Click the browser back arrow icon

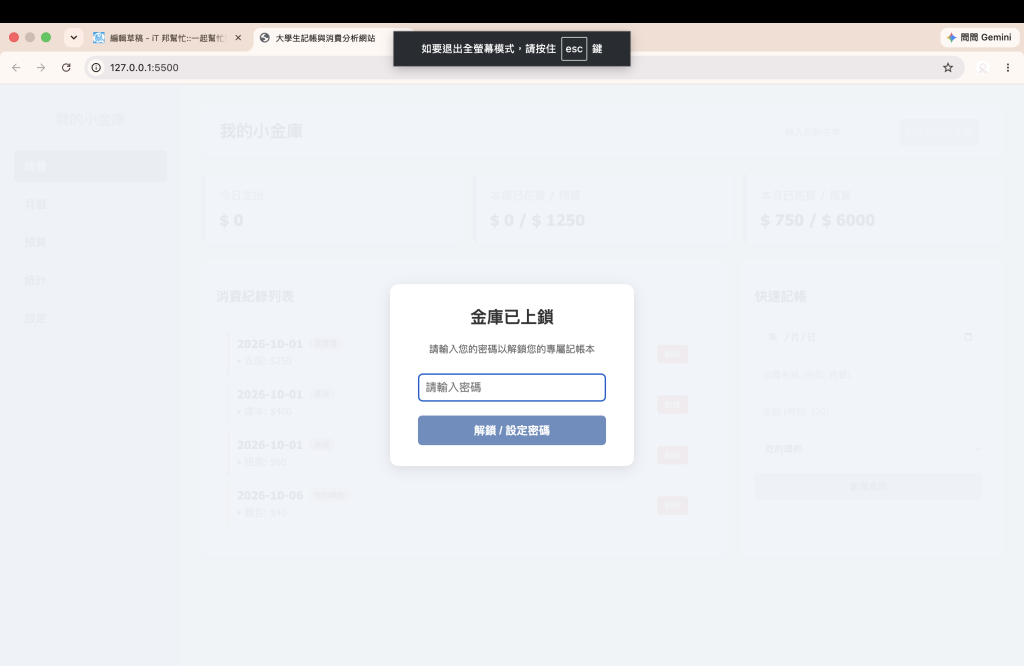pos(16,67)
